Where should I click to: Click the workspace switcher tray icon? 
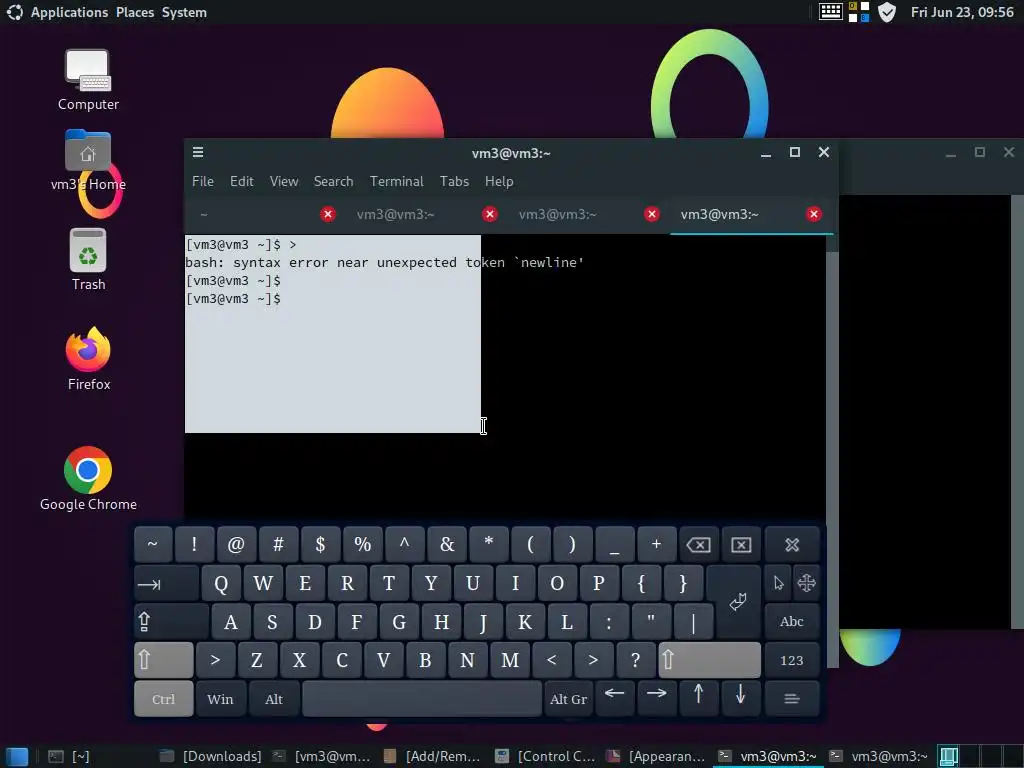[859, 12]
